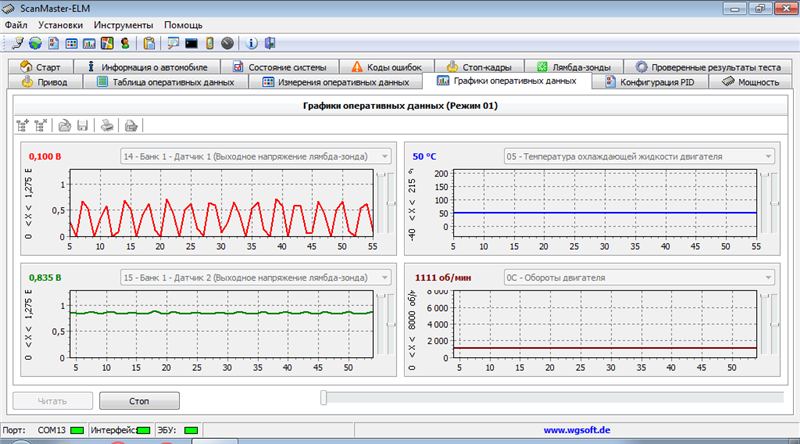Click the person figure toolbar icon
The height and width of the screenshot is (444, 800).
(125, 43)
